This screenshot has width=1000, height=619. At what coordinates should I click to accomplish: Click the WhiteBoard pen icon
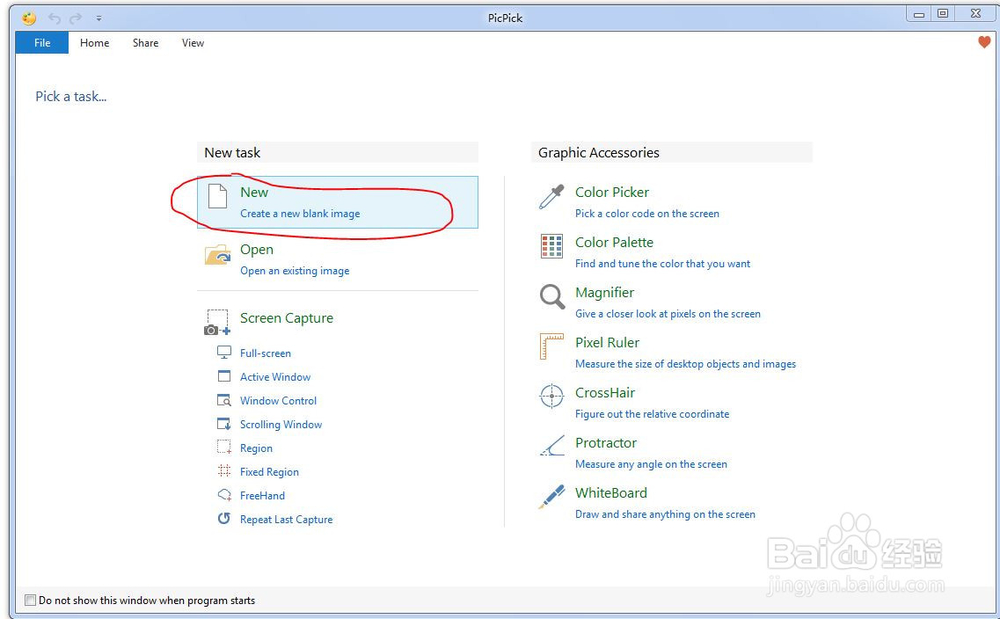[x=552, y=497]
